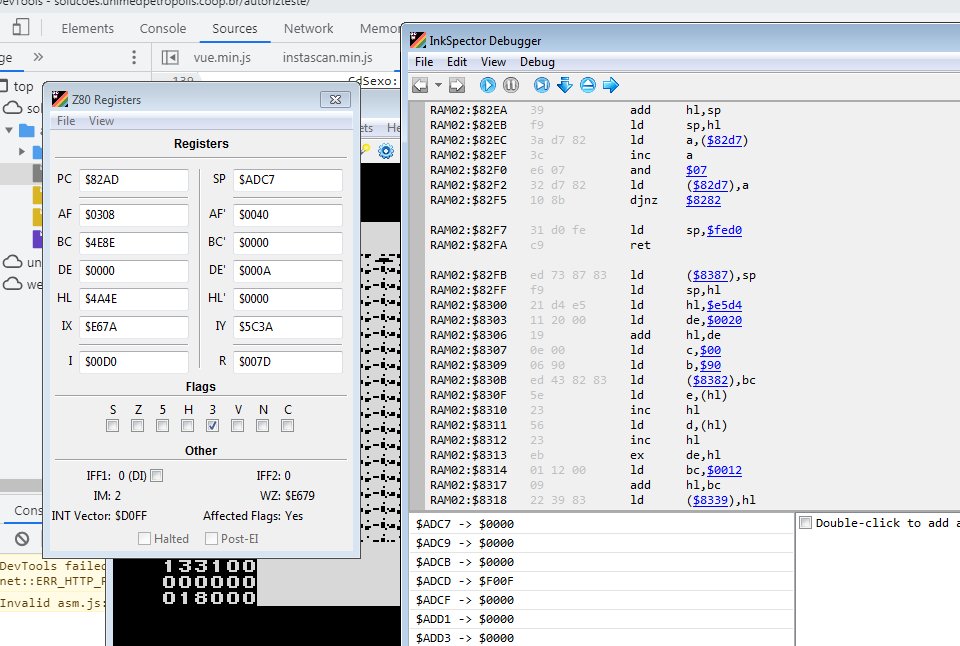This screenshot has height=646, width=960.
Task: Open the dropdown beside the back navigation button
Action: pos(438,85)
